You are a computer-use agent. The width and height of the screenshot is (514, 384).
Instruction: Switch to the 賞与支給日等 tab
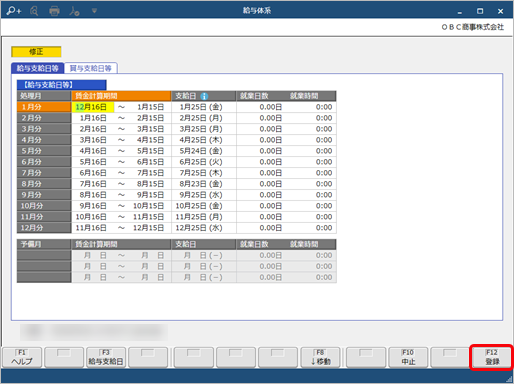coord(91,68)
